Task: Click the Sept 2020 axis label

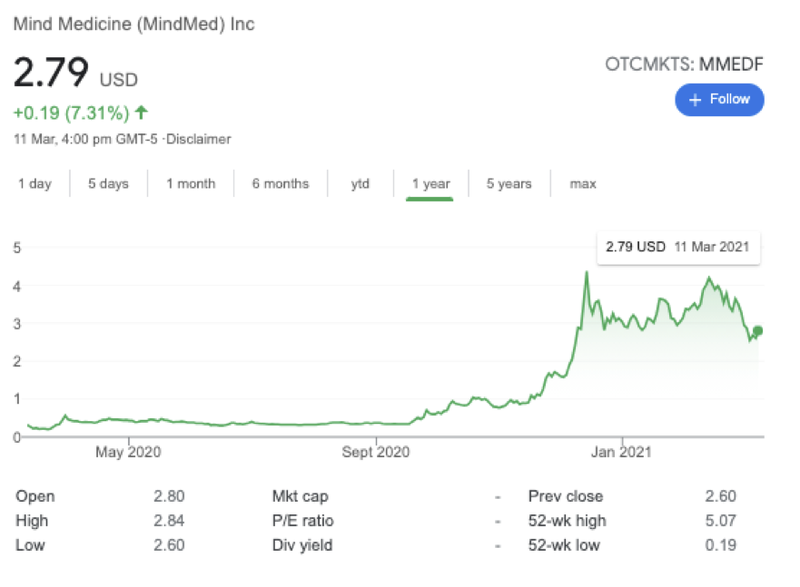Action: pyautogui.click(x=376, y=452)
